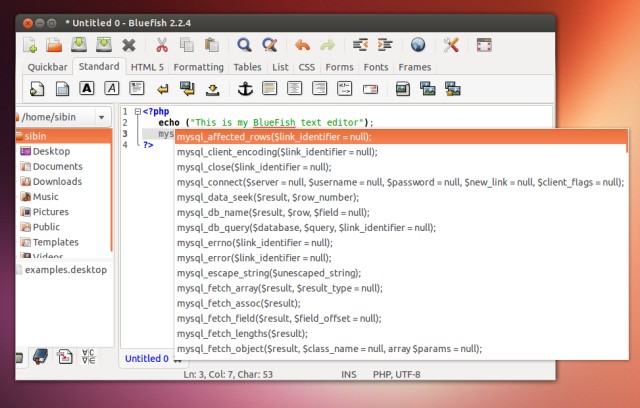Preview in browser with the globe icon
Image resolution: width=640 pixels, height=408 pixels.
coord(418,44)
